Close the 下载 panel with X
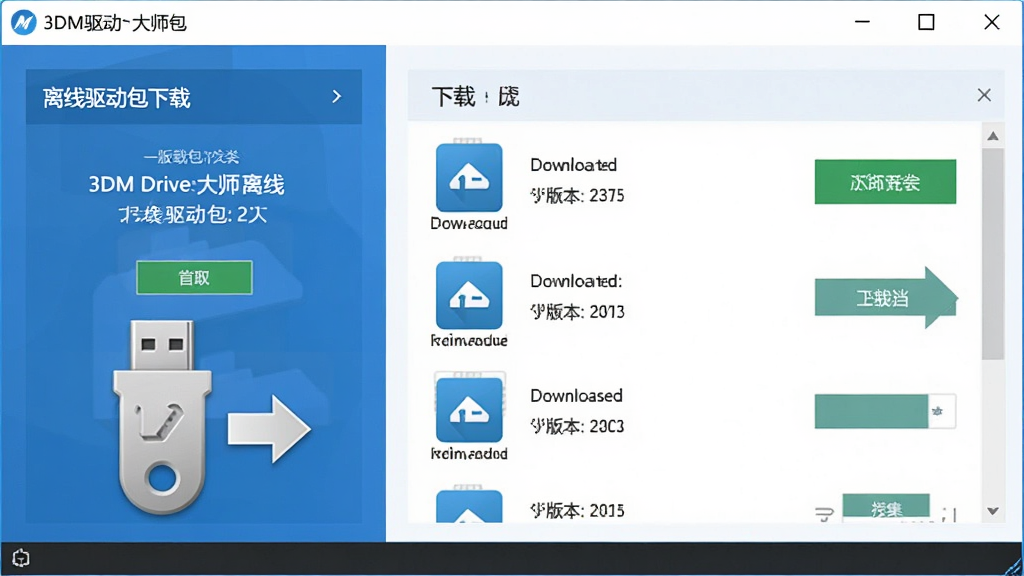This screenshot has height=576, width=1024. (x=984, y=95)
